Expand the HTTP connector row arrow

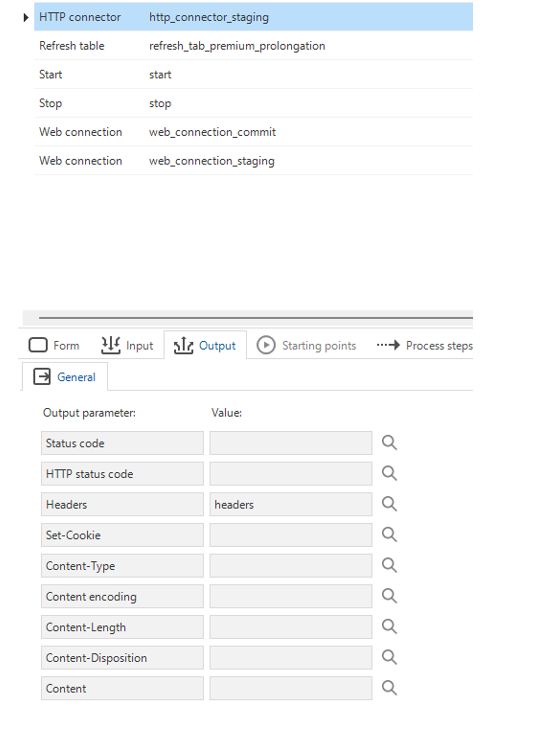click(26, 17)
